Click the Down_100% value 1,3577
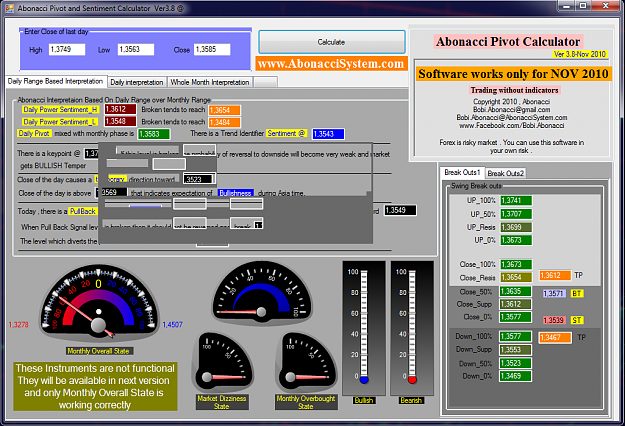 pyautogui.click(x=516, y=336)
